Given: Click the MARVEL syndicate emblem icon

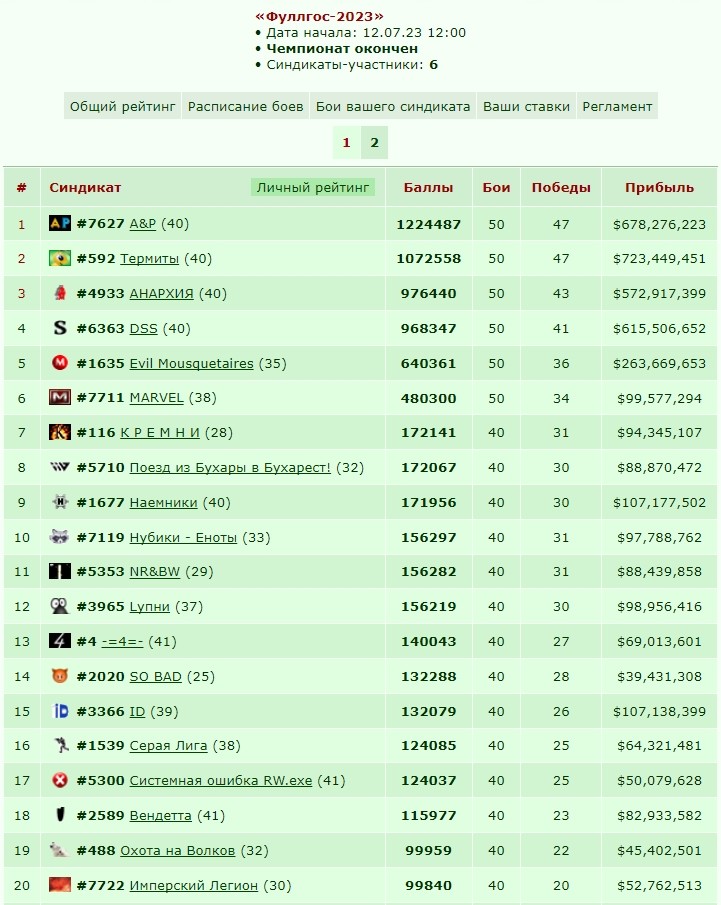Looking at the screenshot, I should [59, 397].
